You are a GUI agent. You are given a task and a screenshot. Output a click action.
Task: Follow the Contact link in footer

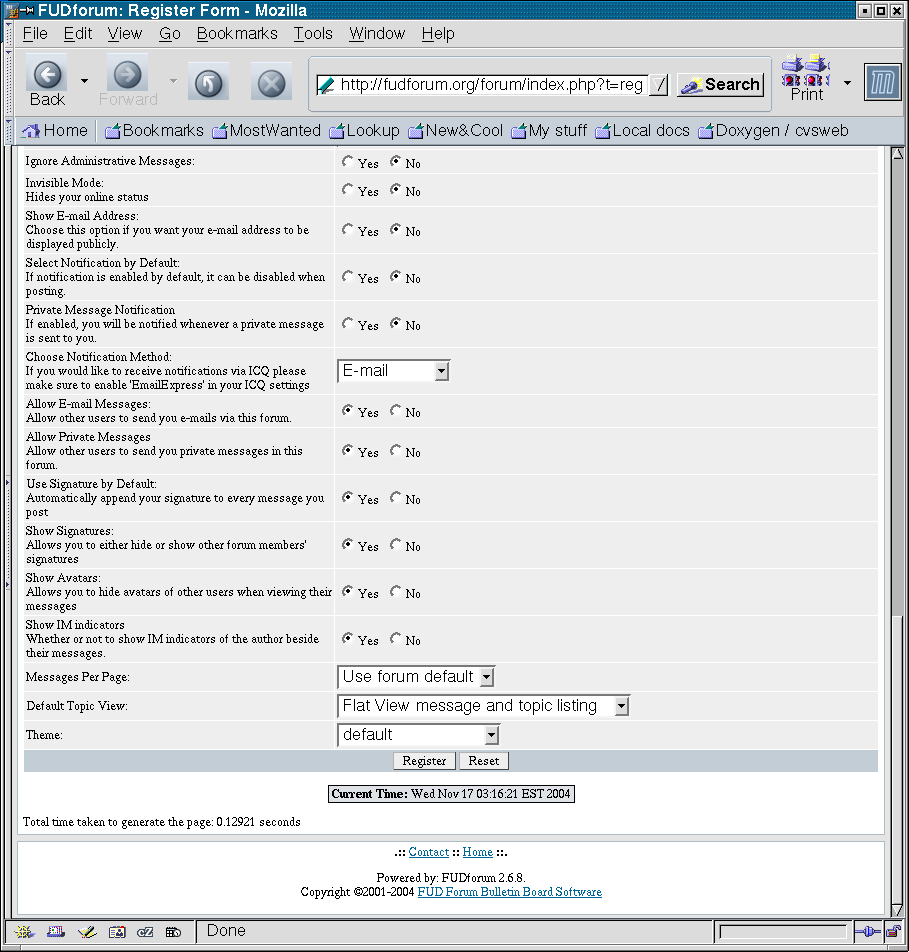point(429,852)
